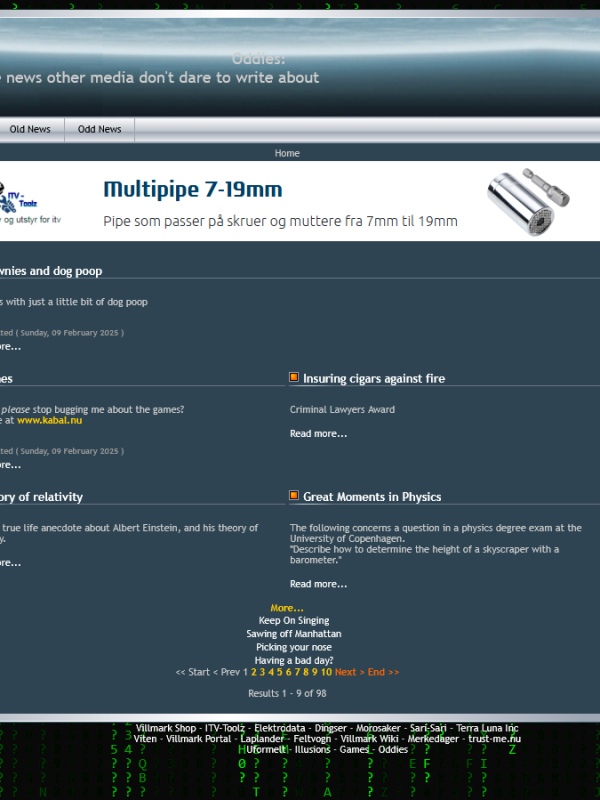Image resolution: width=600 pixels, height=800 pixels.
Task: Open the Odd News menu tab
Action: point(99,129)
